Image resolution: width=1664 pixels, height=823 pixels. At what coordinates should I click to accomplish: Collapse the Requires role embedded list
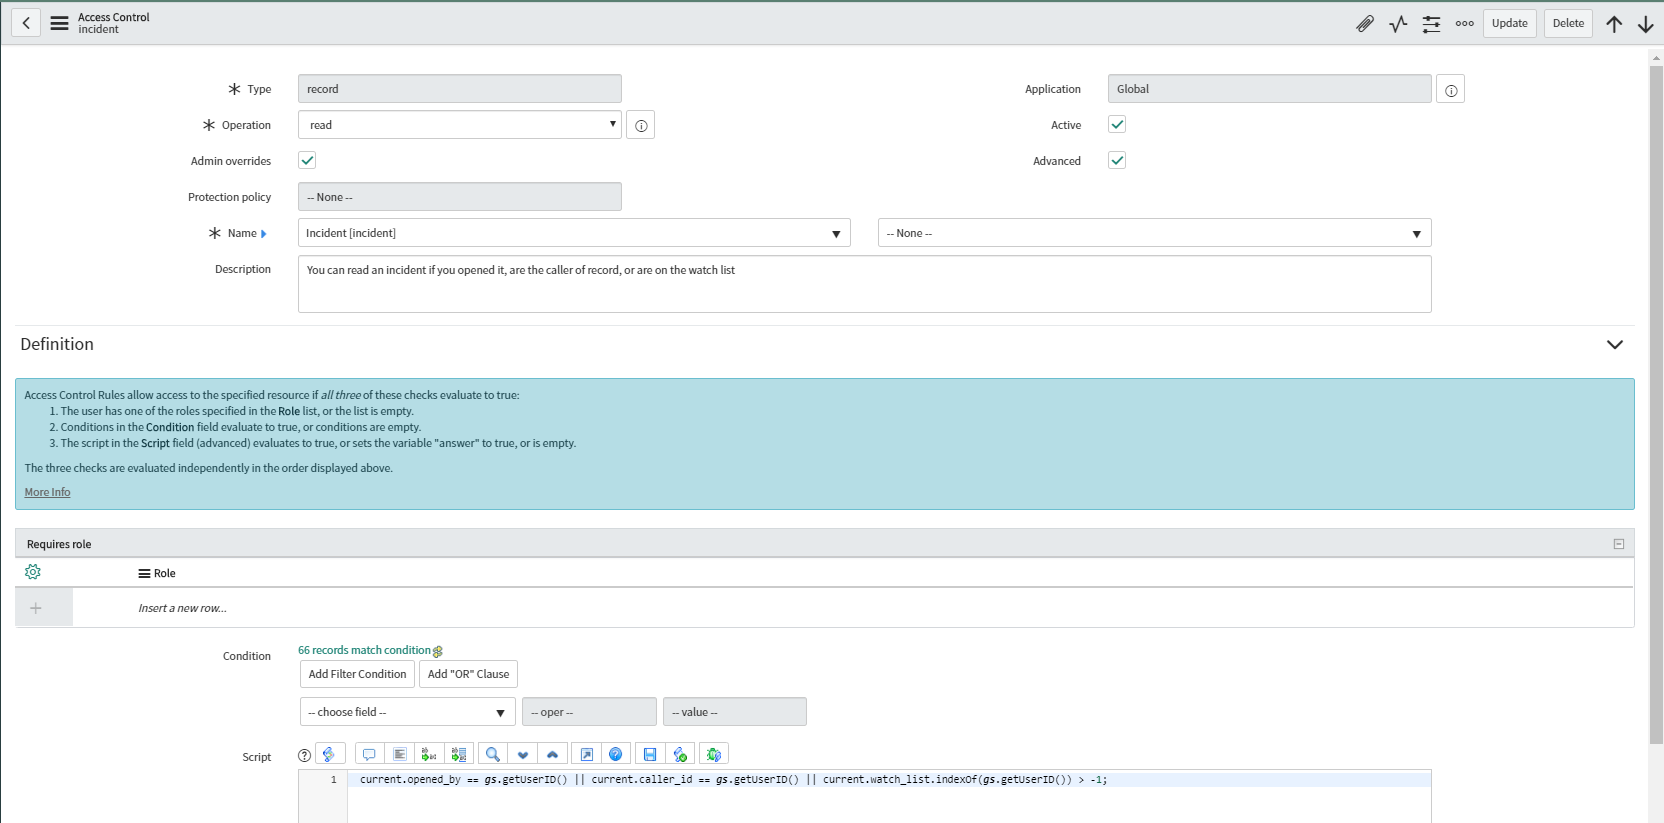pyautogui.click(x=1619, y=544)
